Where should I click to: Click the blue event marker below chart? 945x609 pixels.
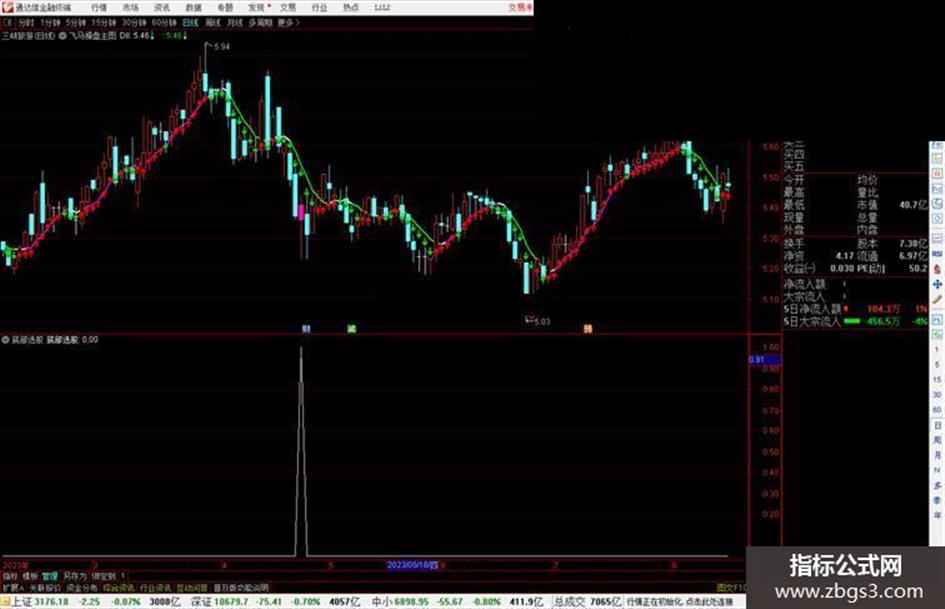[x=306, y=329]
